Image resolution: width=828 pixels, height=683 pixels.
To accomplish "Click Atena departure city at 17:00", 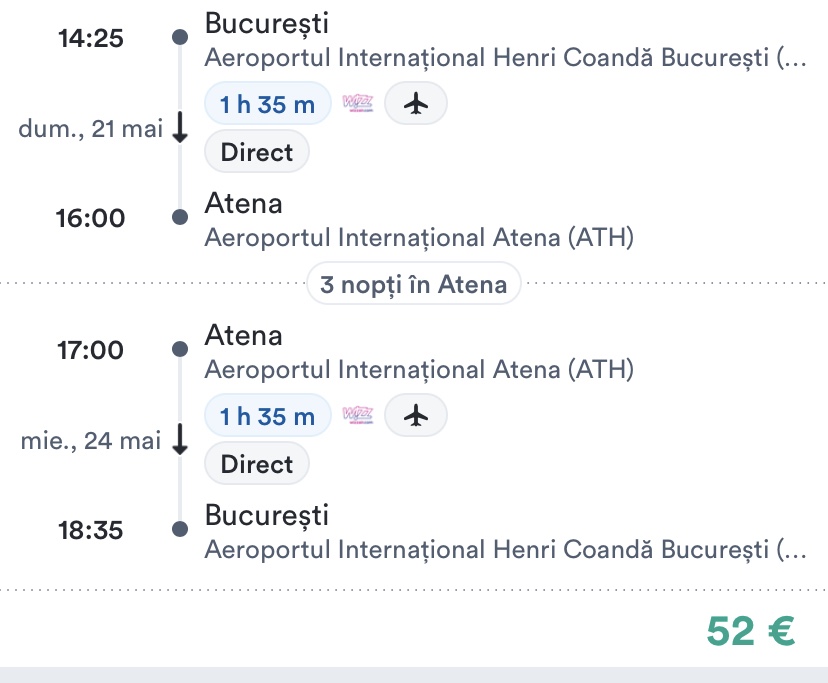I will pyautogui.click(x=243, y=335).
